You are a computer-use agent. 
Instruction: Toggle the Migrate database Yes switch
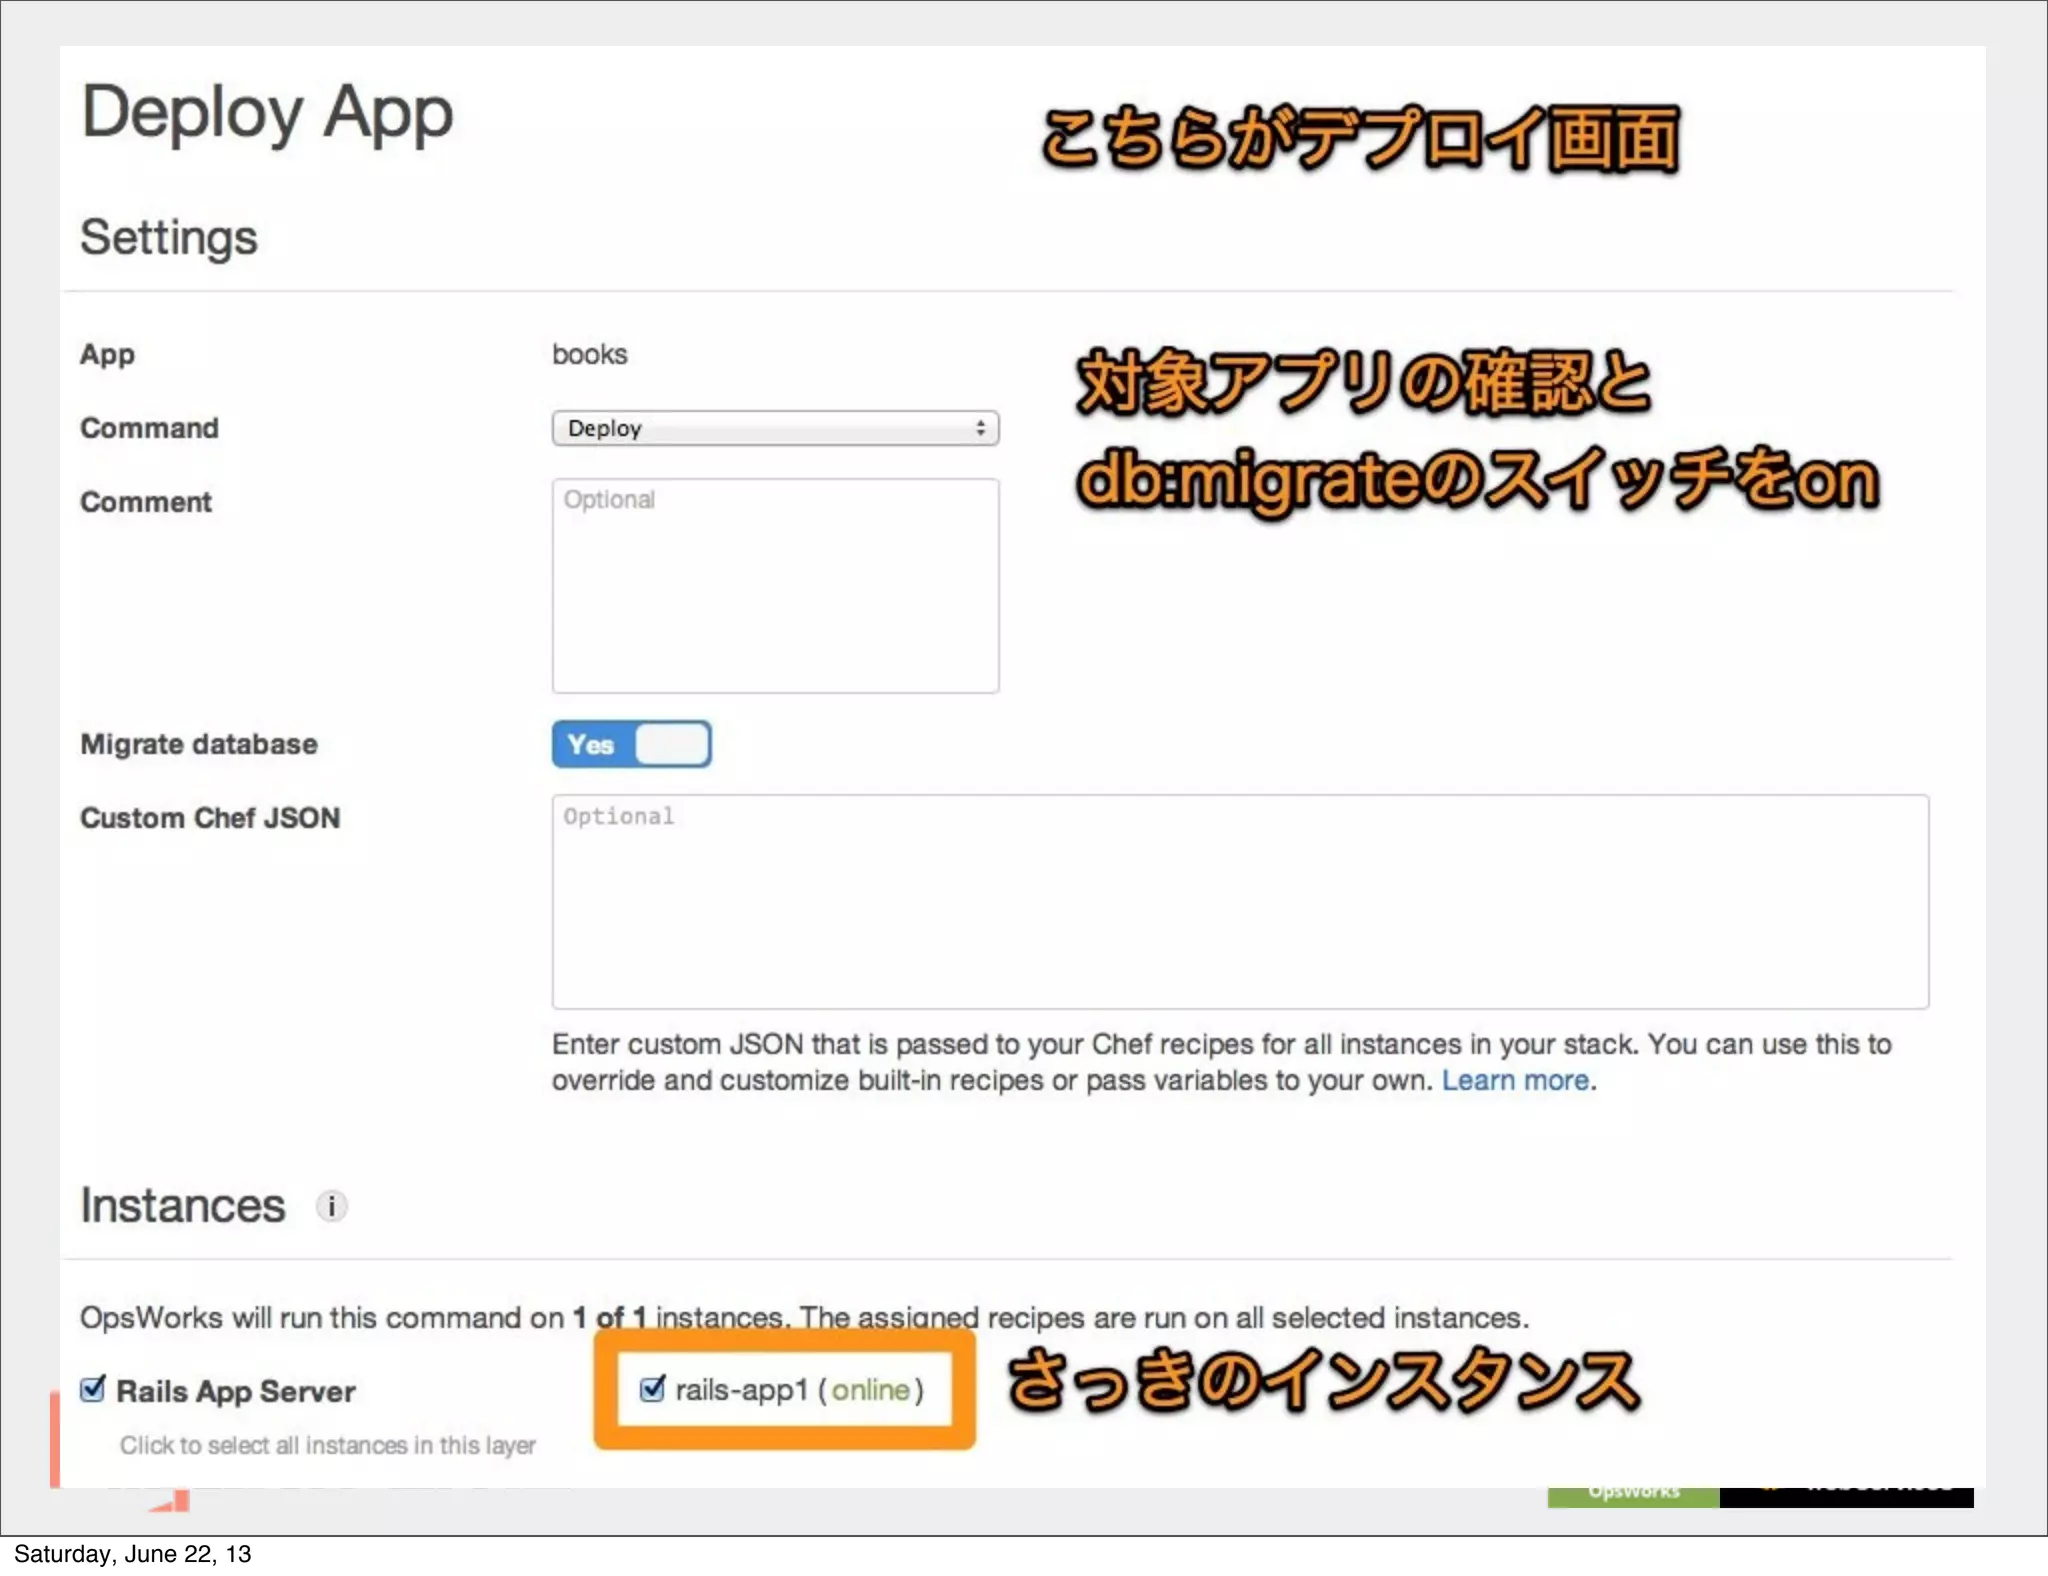[631, 744]
